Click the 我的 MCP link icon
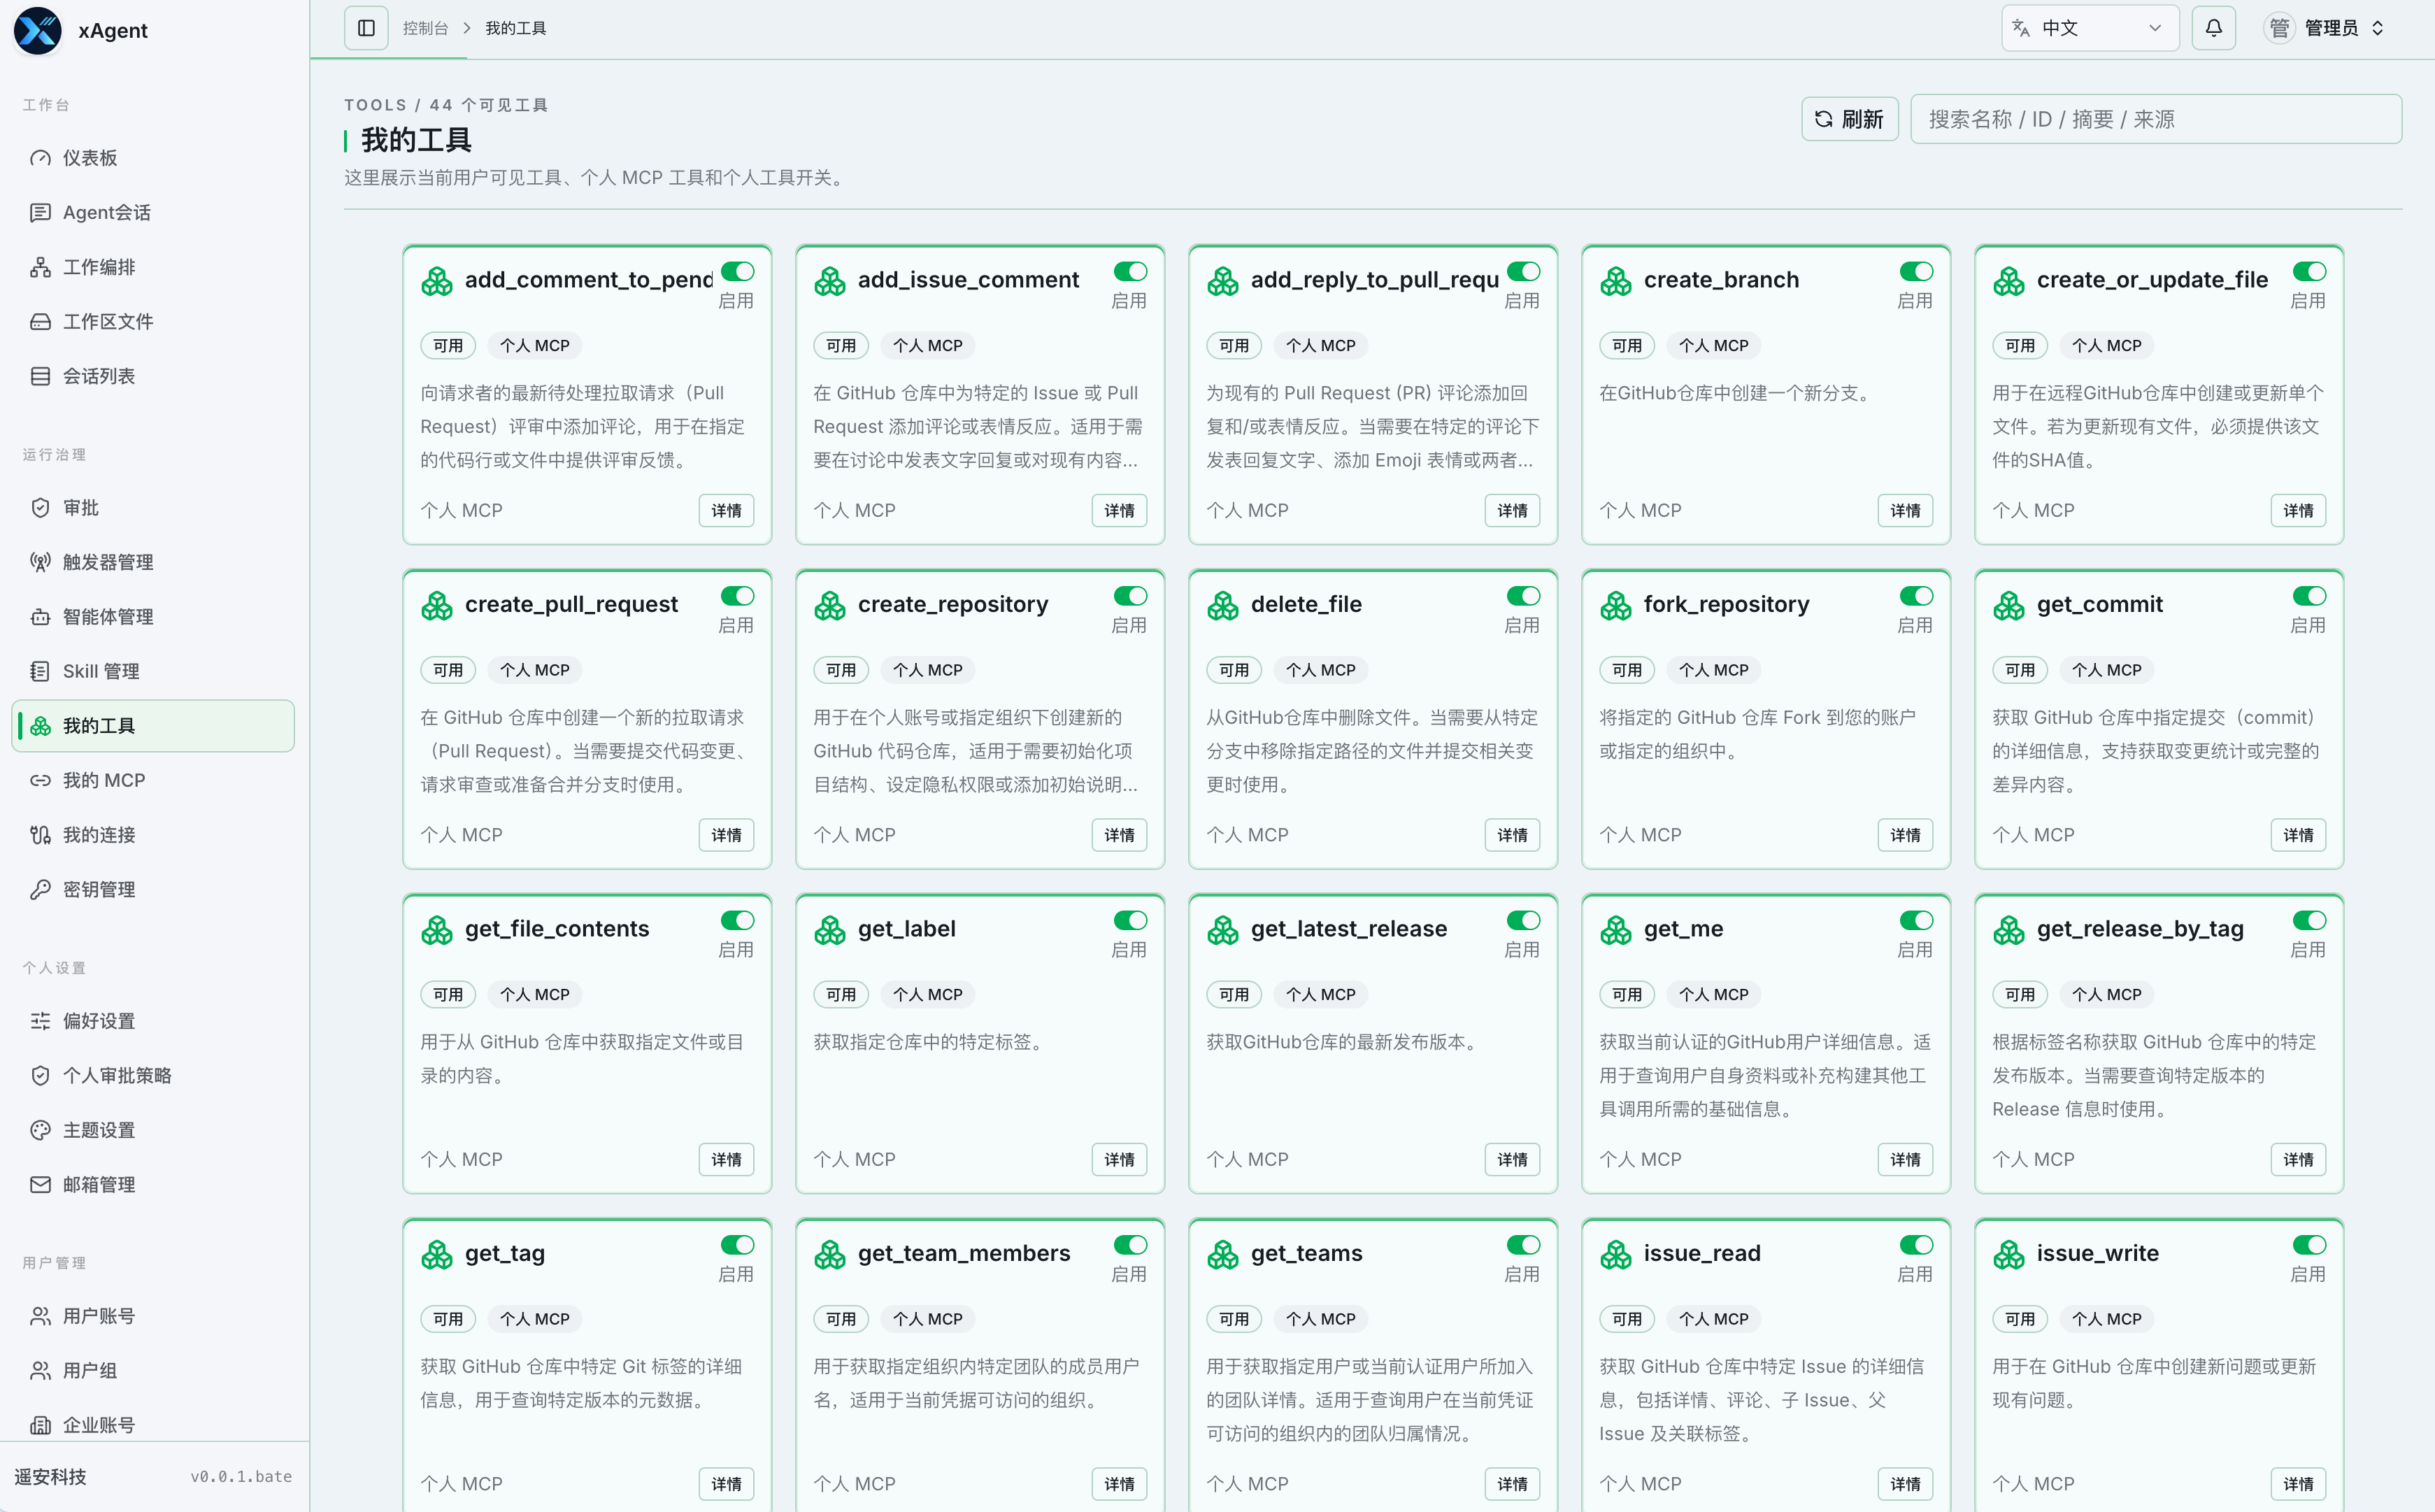The height and width of the screenshot is (1512, 2435). pyautogui.click(x=40, y=780)
